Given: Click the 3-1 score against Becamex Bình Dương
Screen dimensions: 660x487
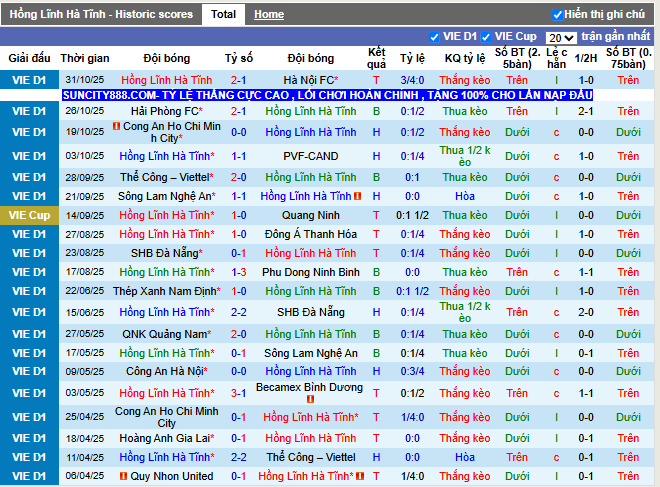Looking at the screenshot, I should tap(239, 393).
